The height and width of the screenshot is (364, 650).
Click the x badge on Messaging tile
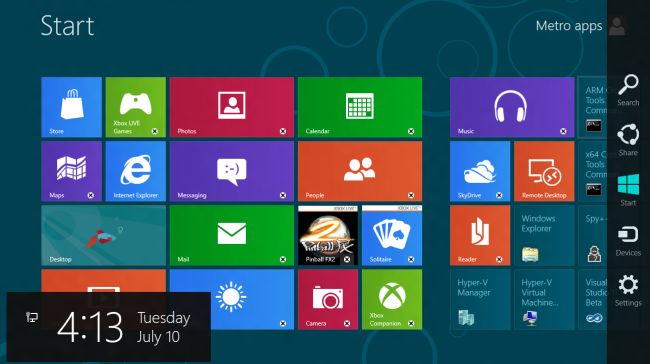tap(283, 195)
